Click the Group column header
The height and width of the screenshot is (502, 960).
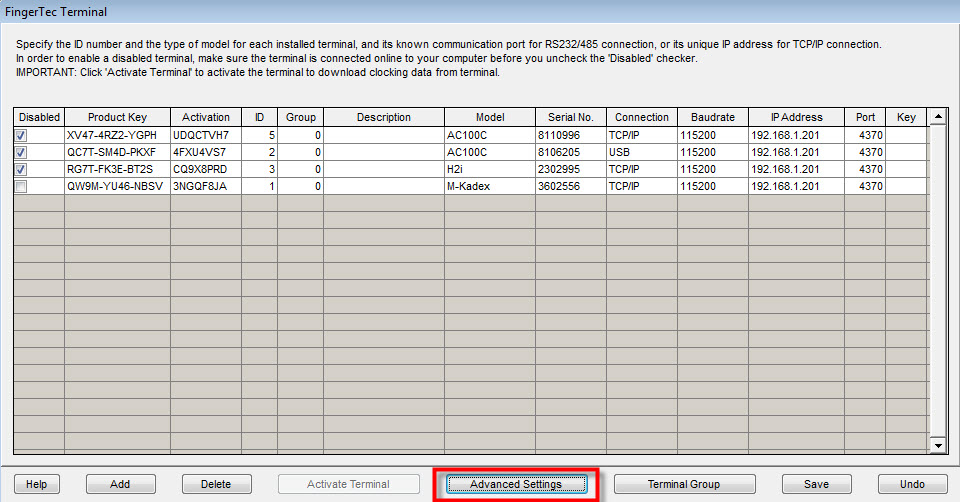coord(301,117)
